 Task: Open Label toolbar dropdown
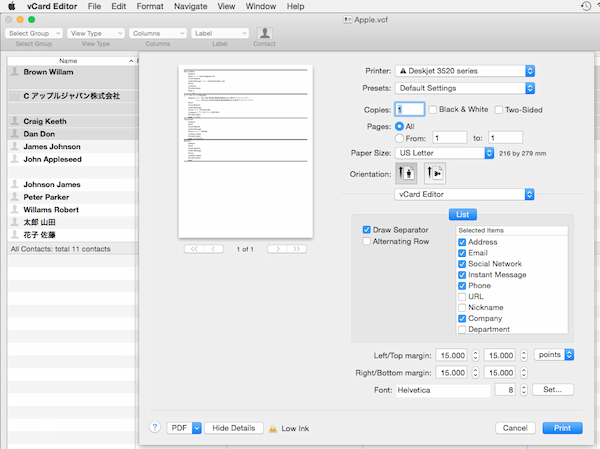220,33
